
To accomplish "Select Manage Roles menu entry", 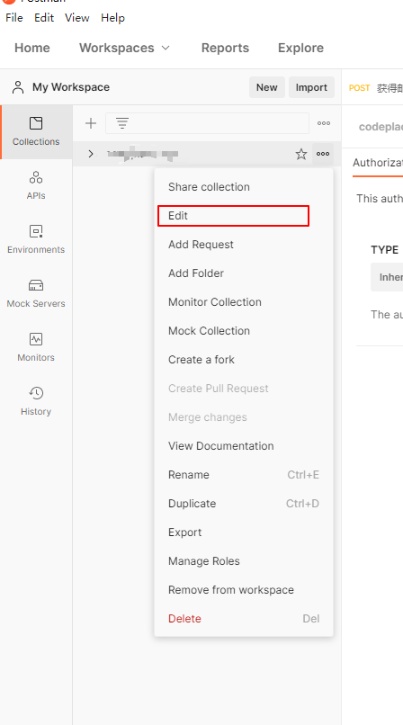I will tap(244, 561).
